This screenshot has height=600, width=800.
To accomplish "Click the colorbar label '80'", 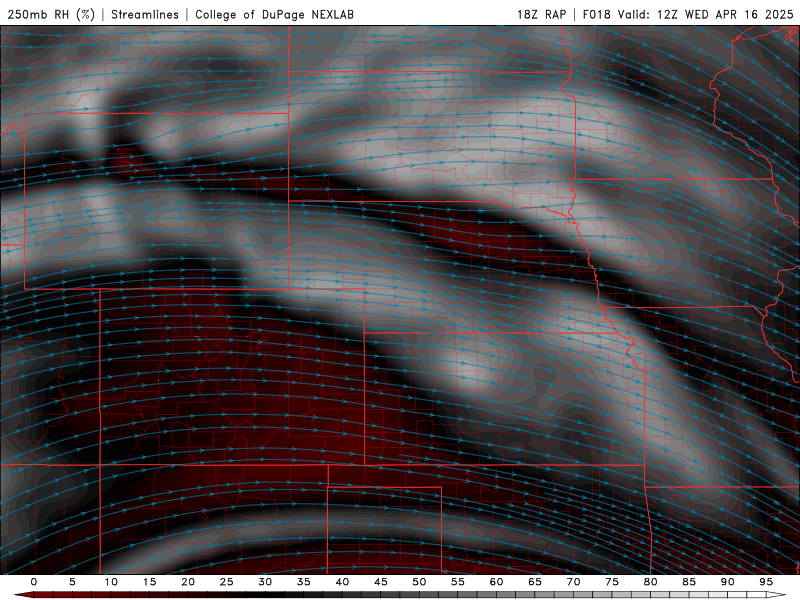I will [x=651, y=582].
